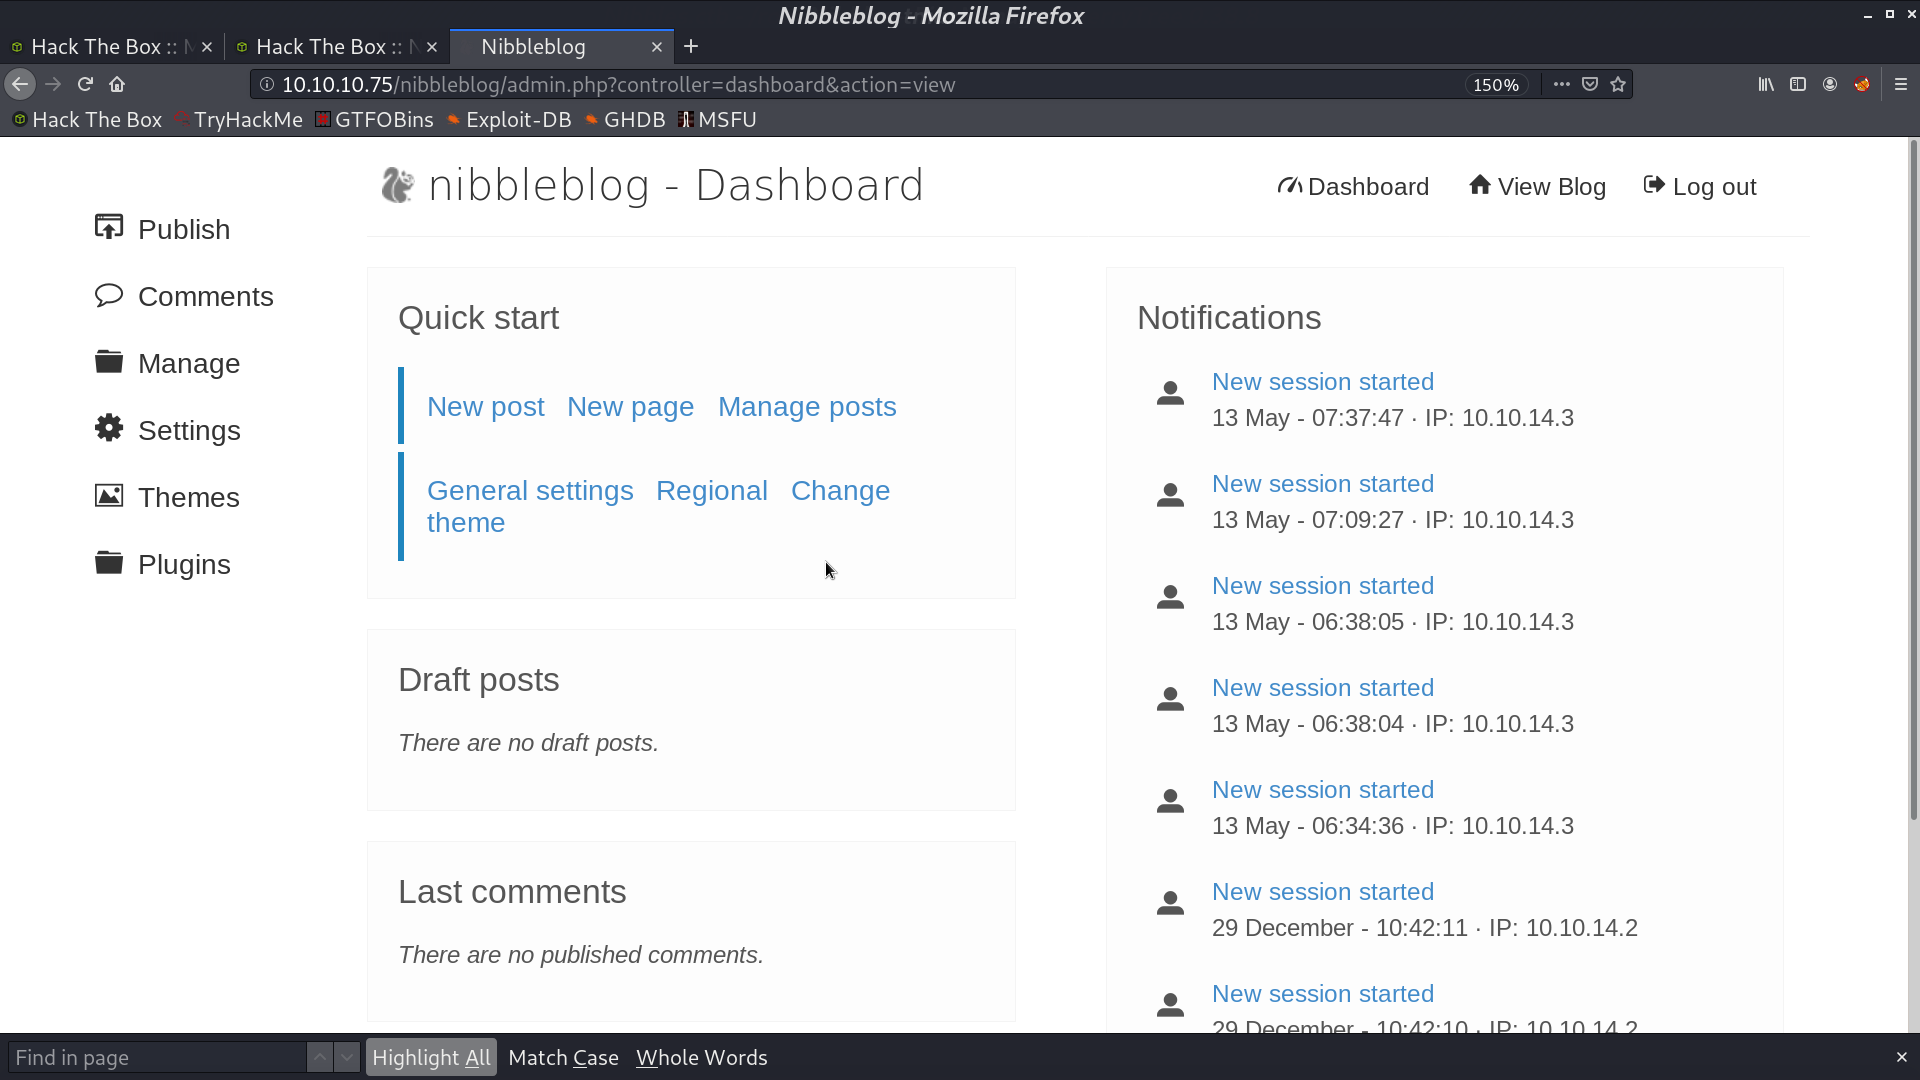Go back with the browser back arrow
1920x1080 pixels.
[x=20, y=85]
